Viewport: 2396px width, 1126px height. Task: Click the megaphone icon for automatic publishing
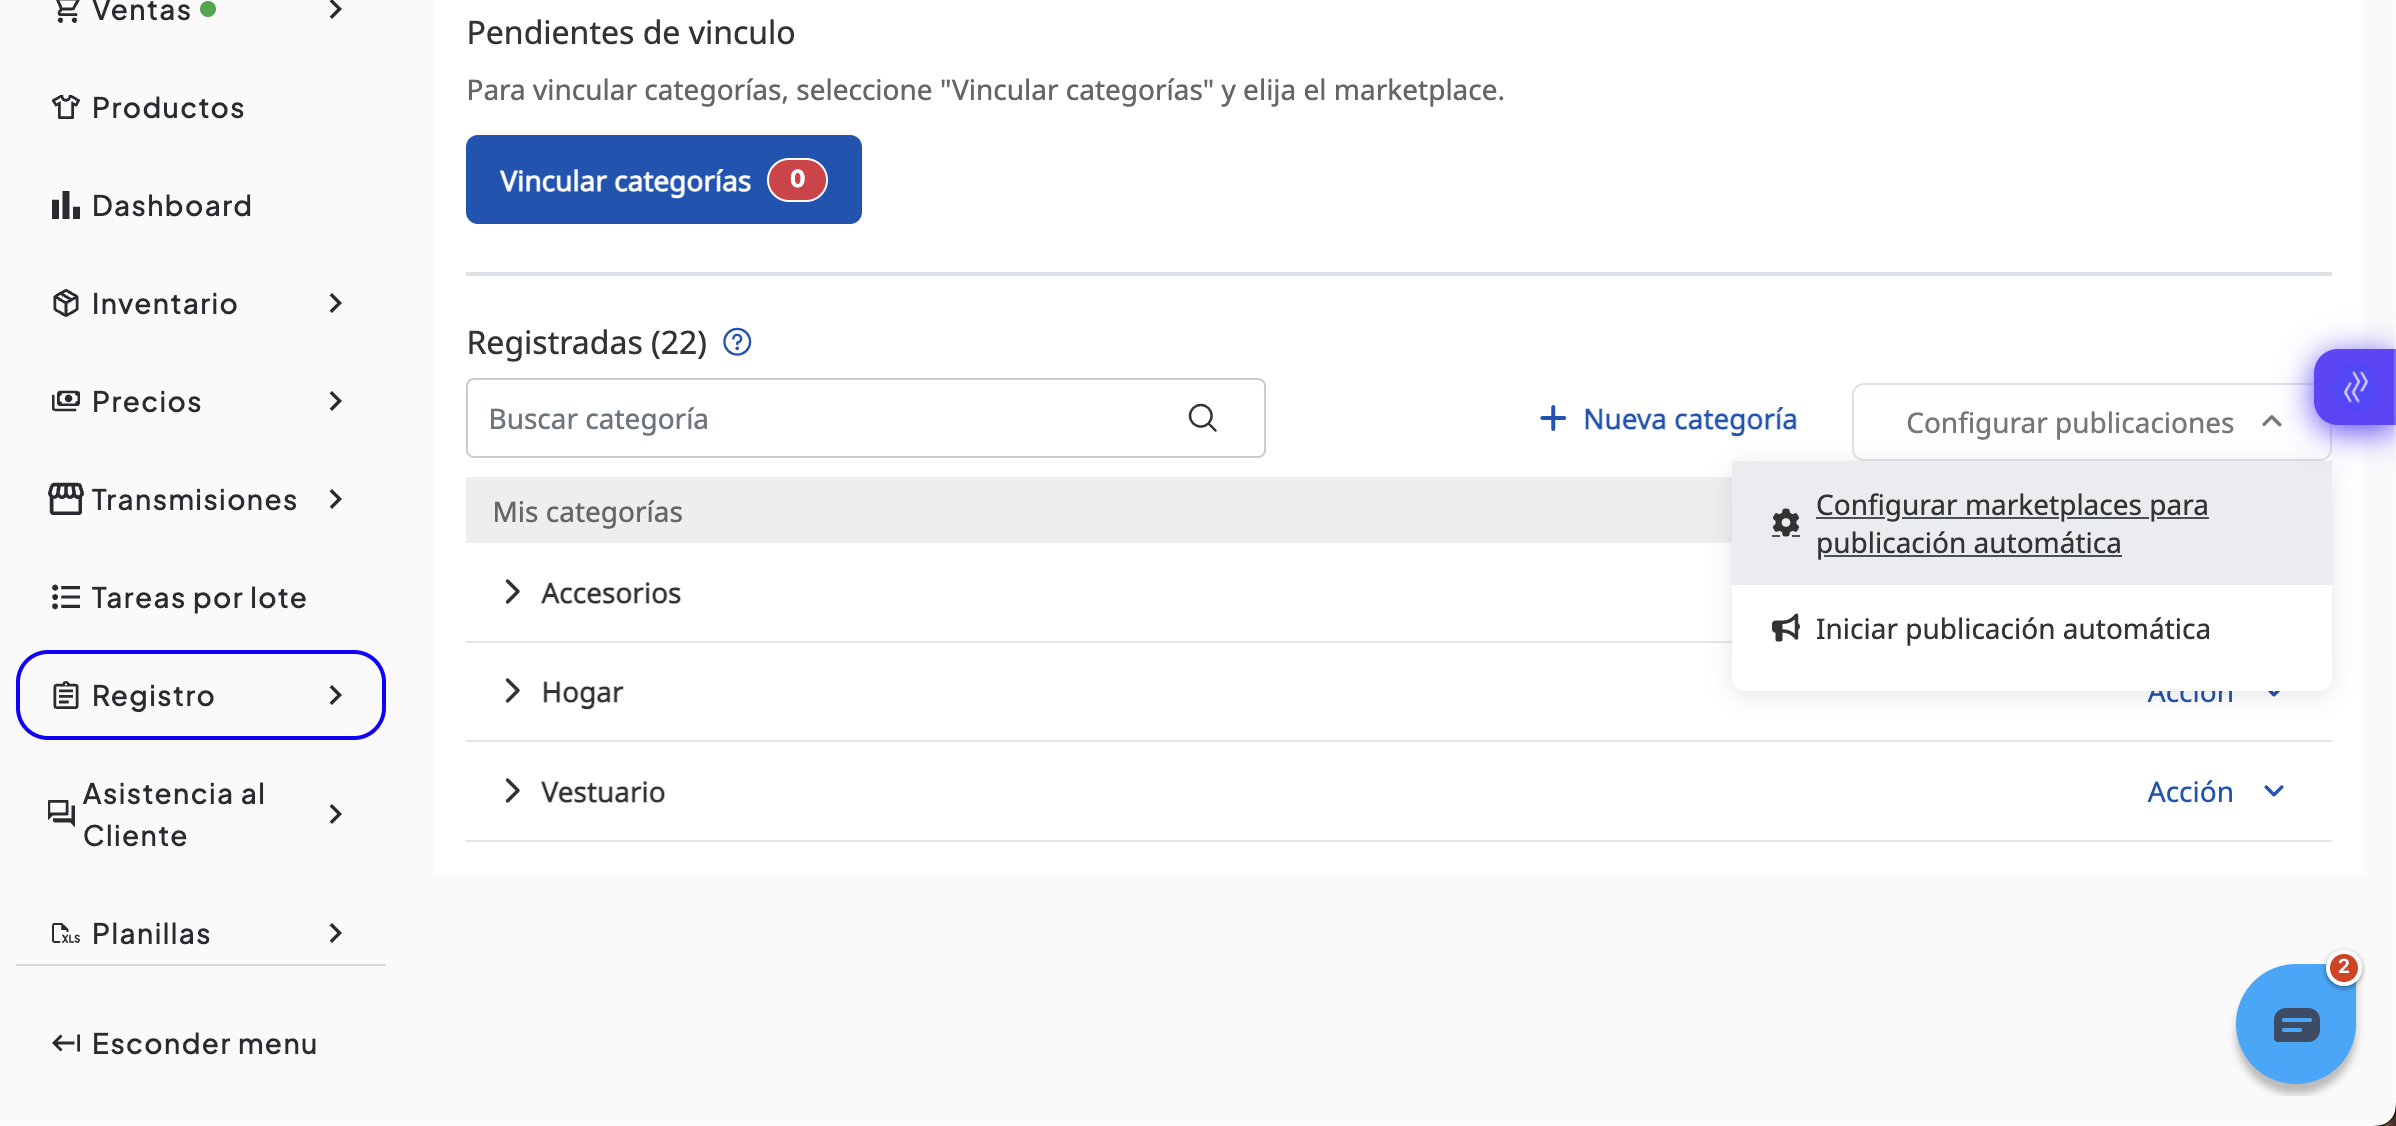[1785, 629]
